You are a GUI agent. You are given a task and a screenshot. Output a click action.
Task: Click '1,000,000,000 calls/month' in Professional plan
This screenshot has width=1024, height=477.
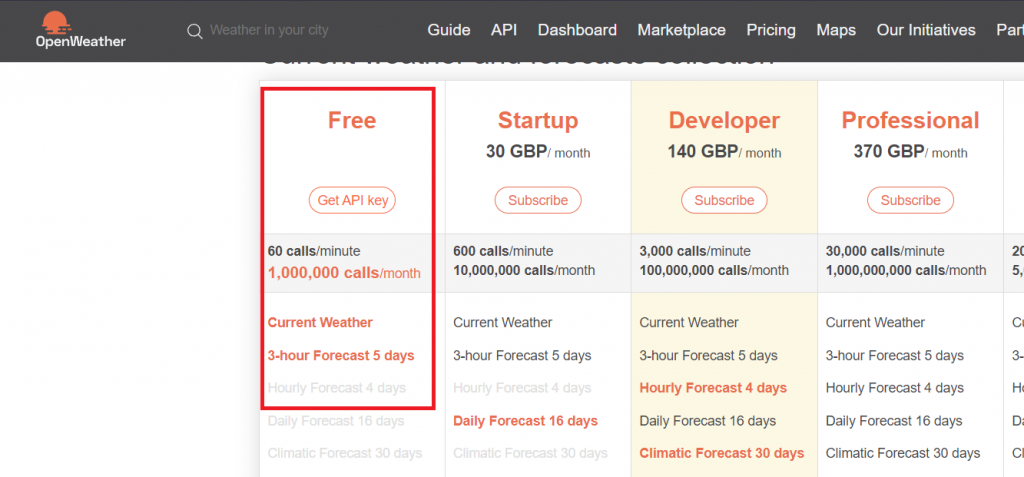tap(906, 270)
